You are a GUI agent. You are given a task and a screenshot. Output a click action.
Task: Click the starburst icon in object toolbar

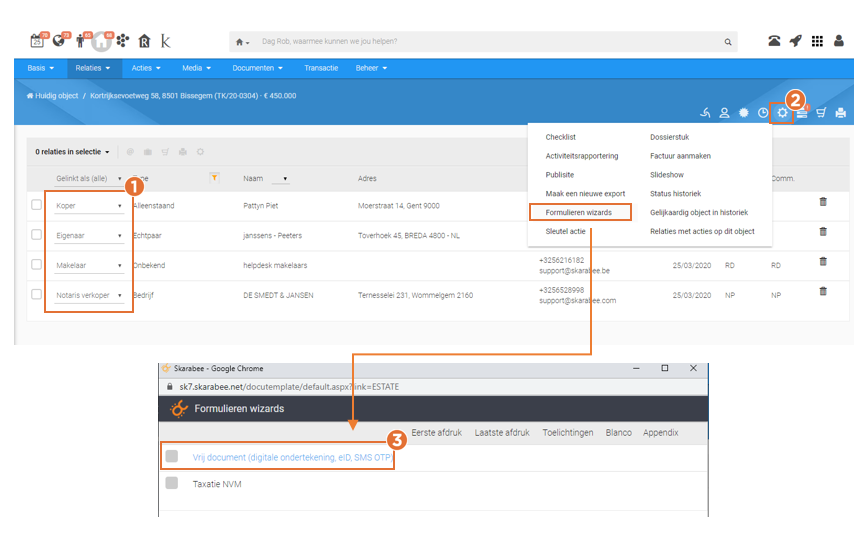pyautogui.click(x=744, y=112)
